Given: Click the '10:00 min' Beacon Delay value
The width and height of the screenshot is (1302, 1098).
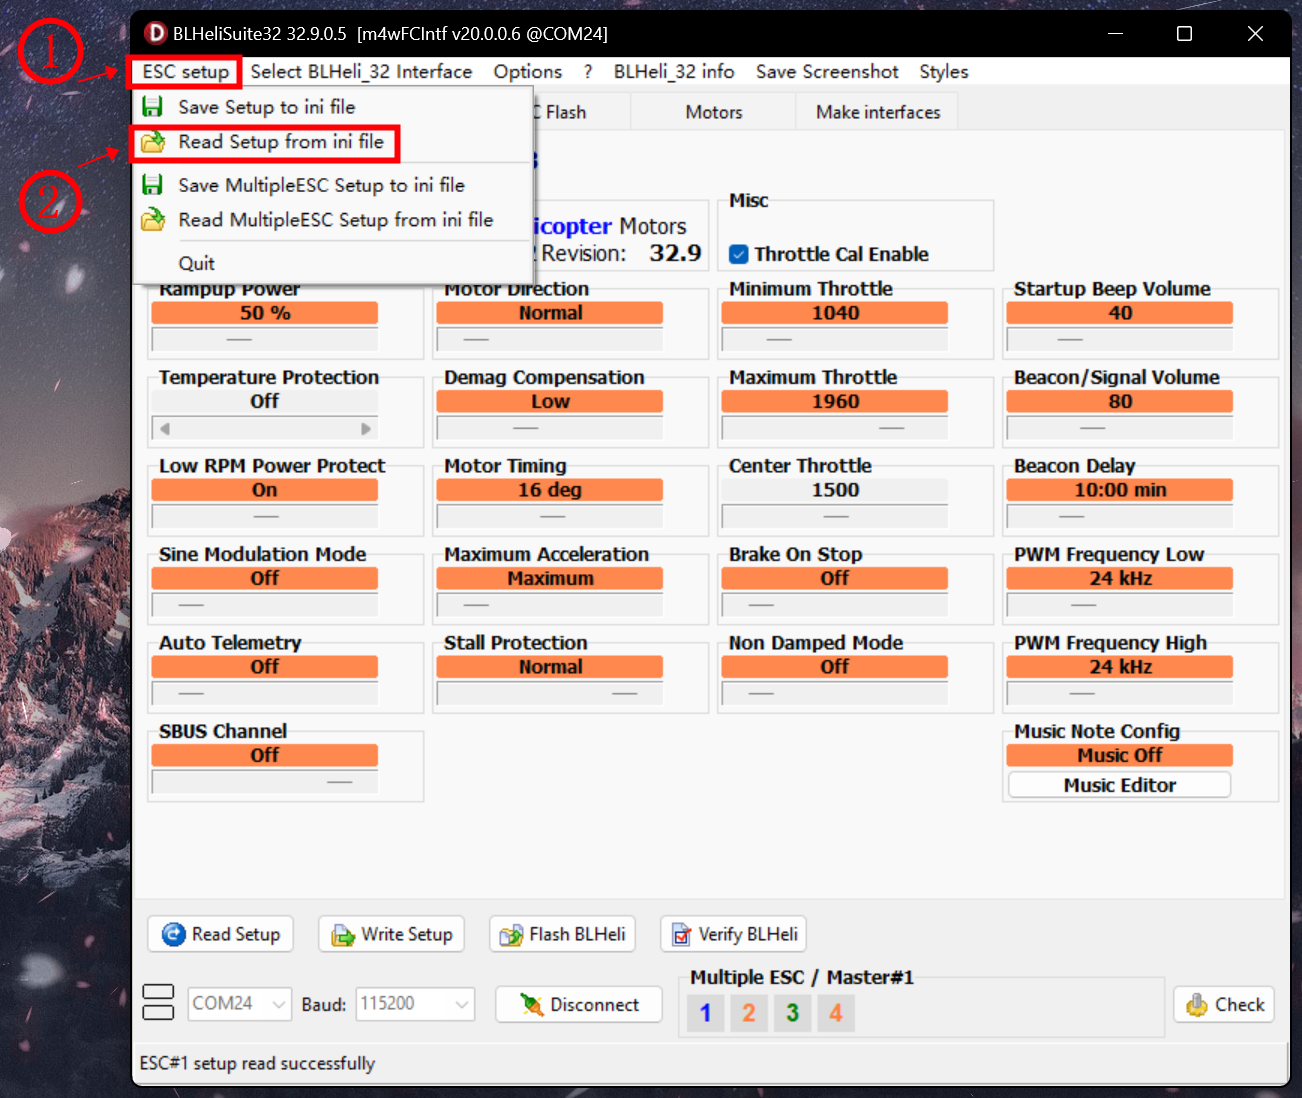Looking at the screenshot, I should pyautogui.click(x=1120, y=490).
